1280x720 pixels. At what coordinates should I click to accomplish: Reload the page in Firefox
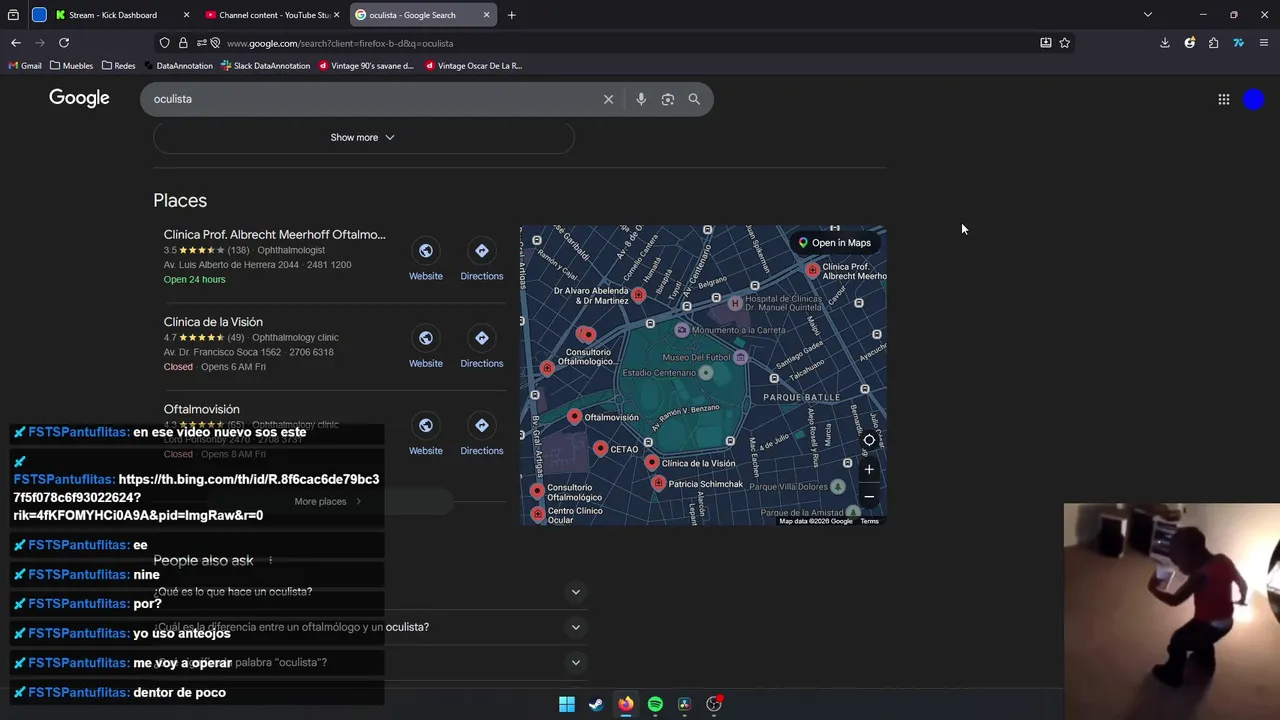(x=64, y=43)
